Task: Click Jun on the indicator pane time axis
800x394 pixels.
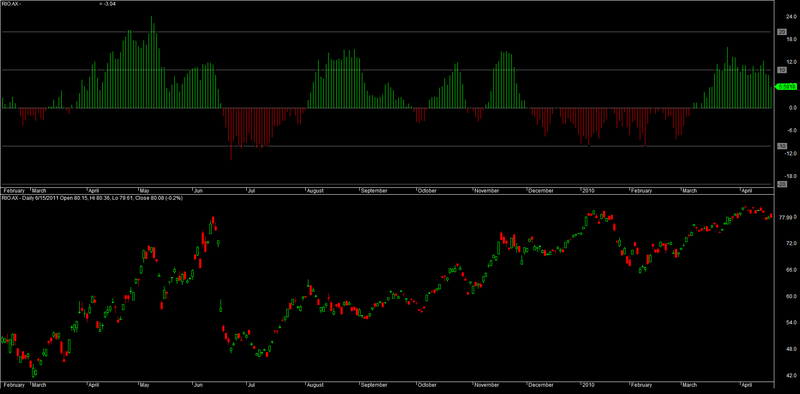Action: (x=199, y=190)
